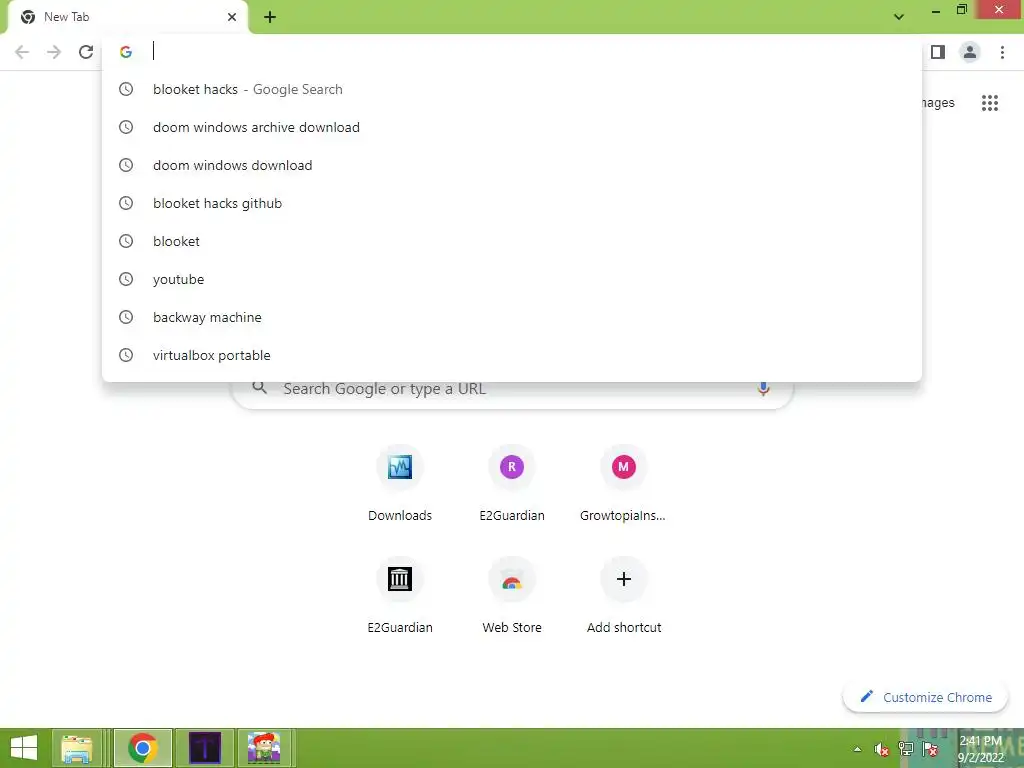Open the Downloads shortcut tile

pos(400,483)
